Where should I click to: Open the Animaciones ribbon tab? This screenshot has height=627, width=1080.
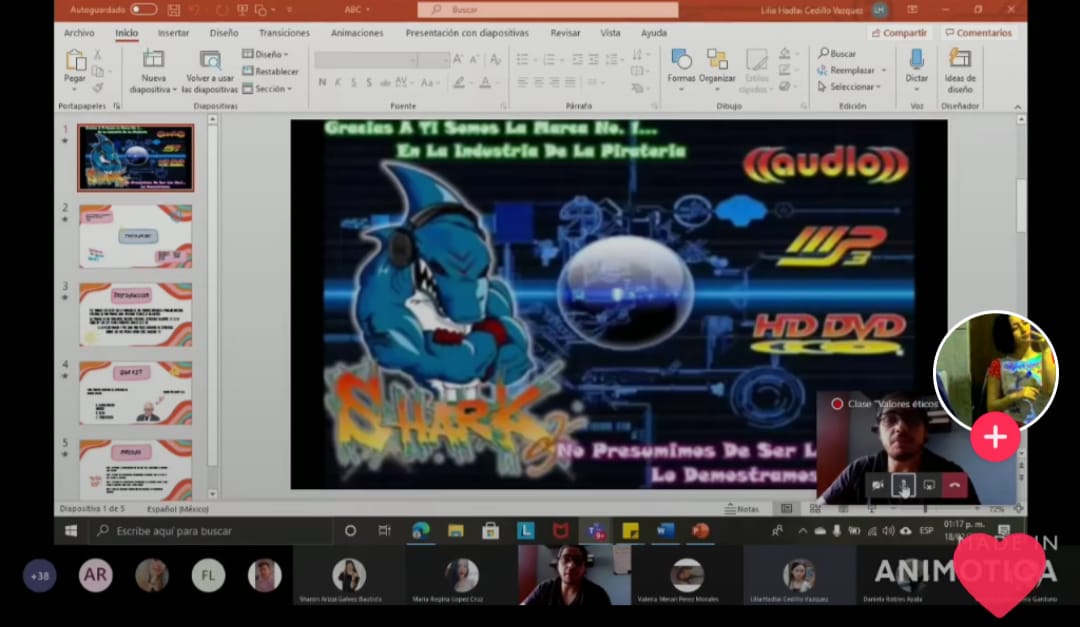pos(357,33)
